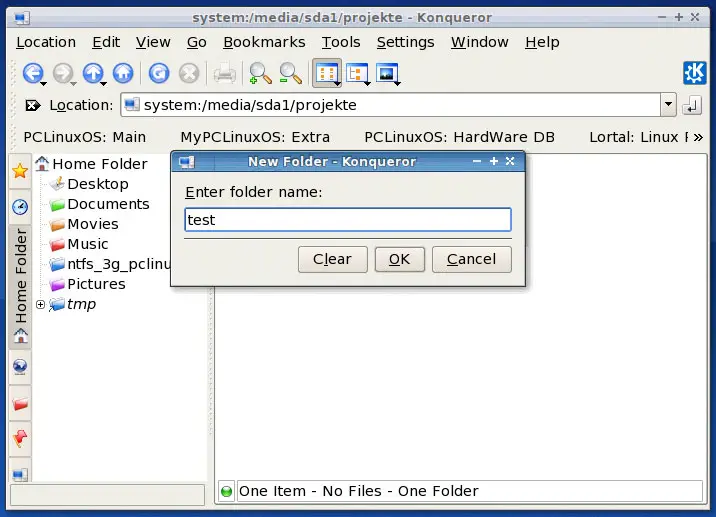716x517 pixels.
Task: Open Tree View mode dropdown arrow
Action: 368,84
